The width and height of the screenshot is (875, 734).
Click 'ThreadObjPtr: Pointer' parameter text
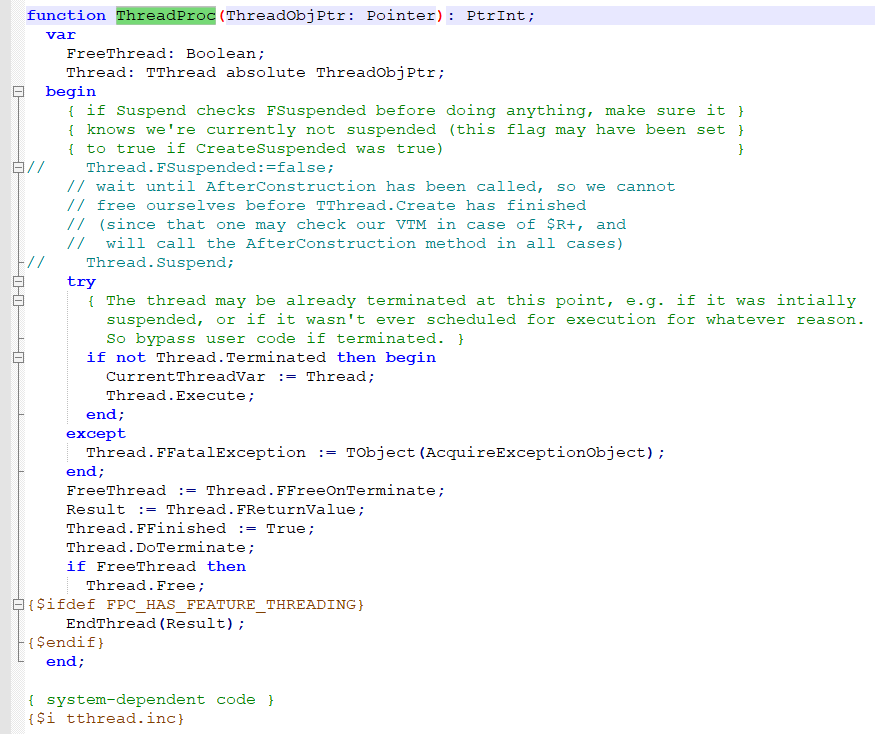(331, 16)
